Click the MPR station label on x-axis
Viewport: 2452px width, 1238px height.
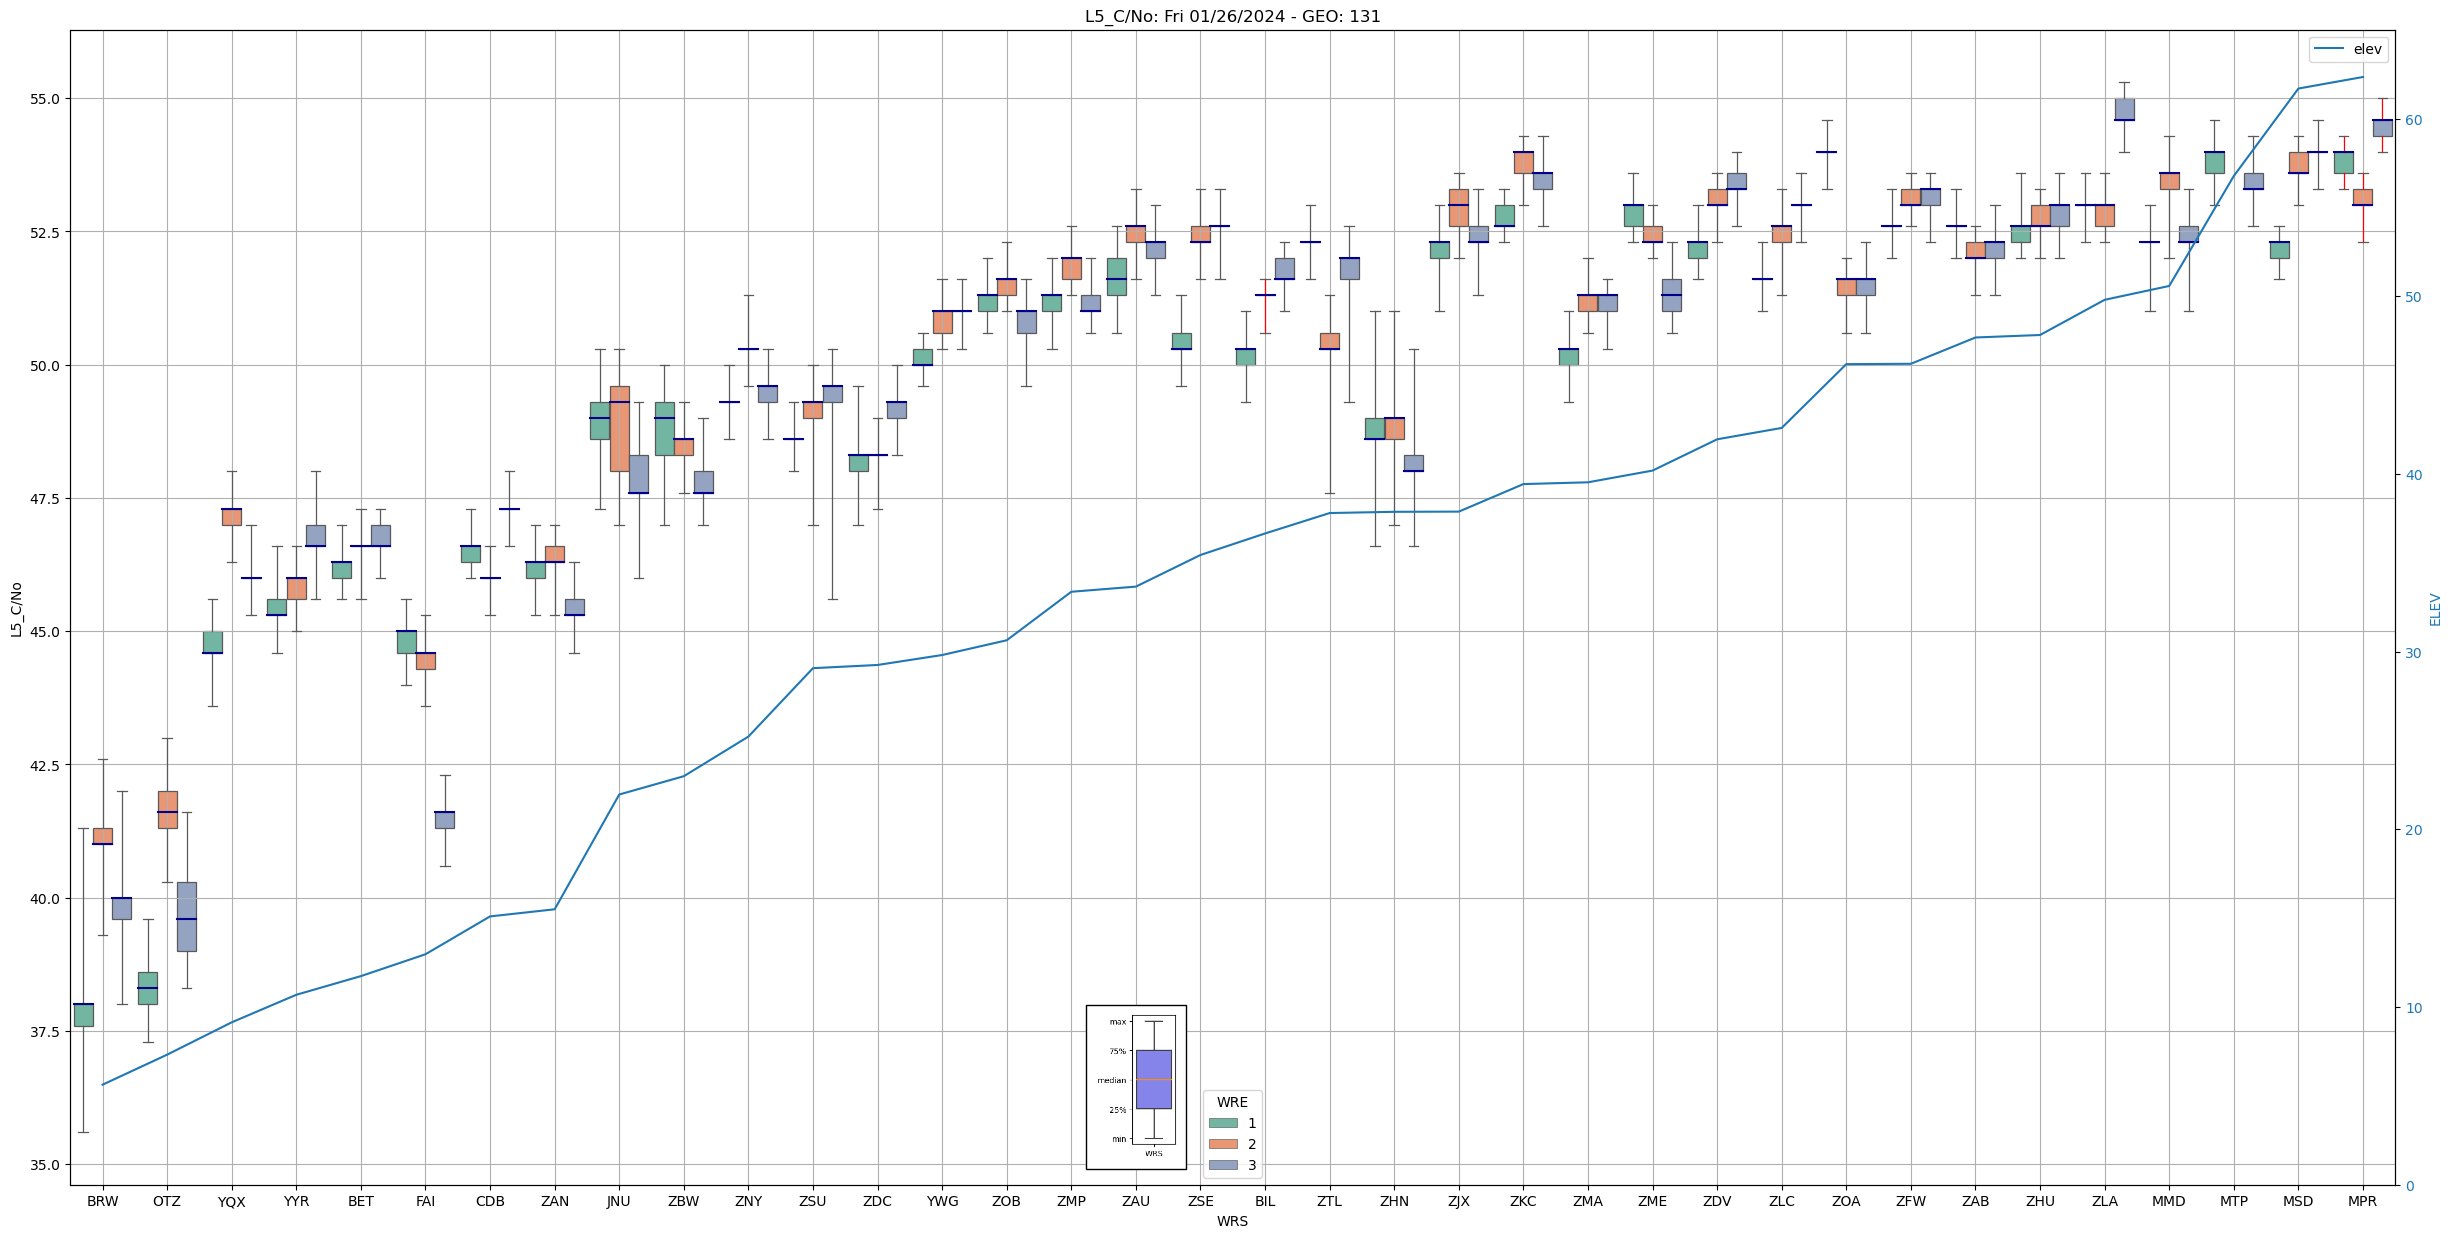pyautogui.click(x=2362, y=1201)
